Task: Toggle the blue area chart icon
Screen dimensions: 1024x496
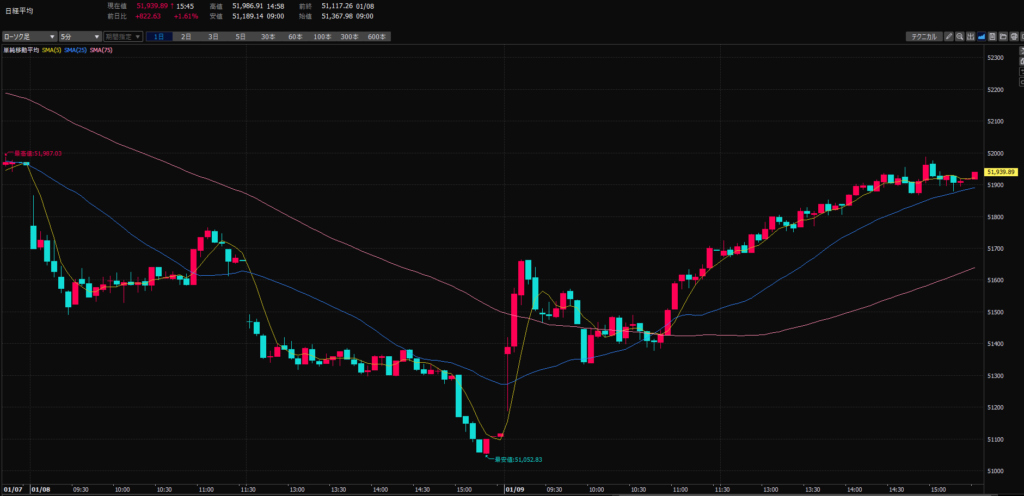Action: [982, 36]
